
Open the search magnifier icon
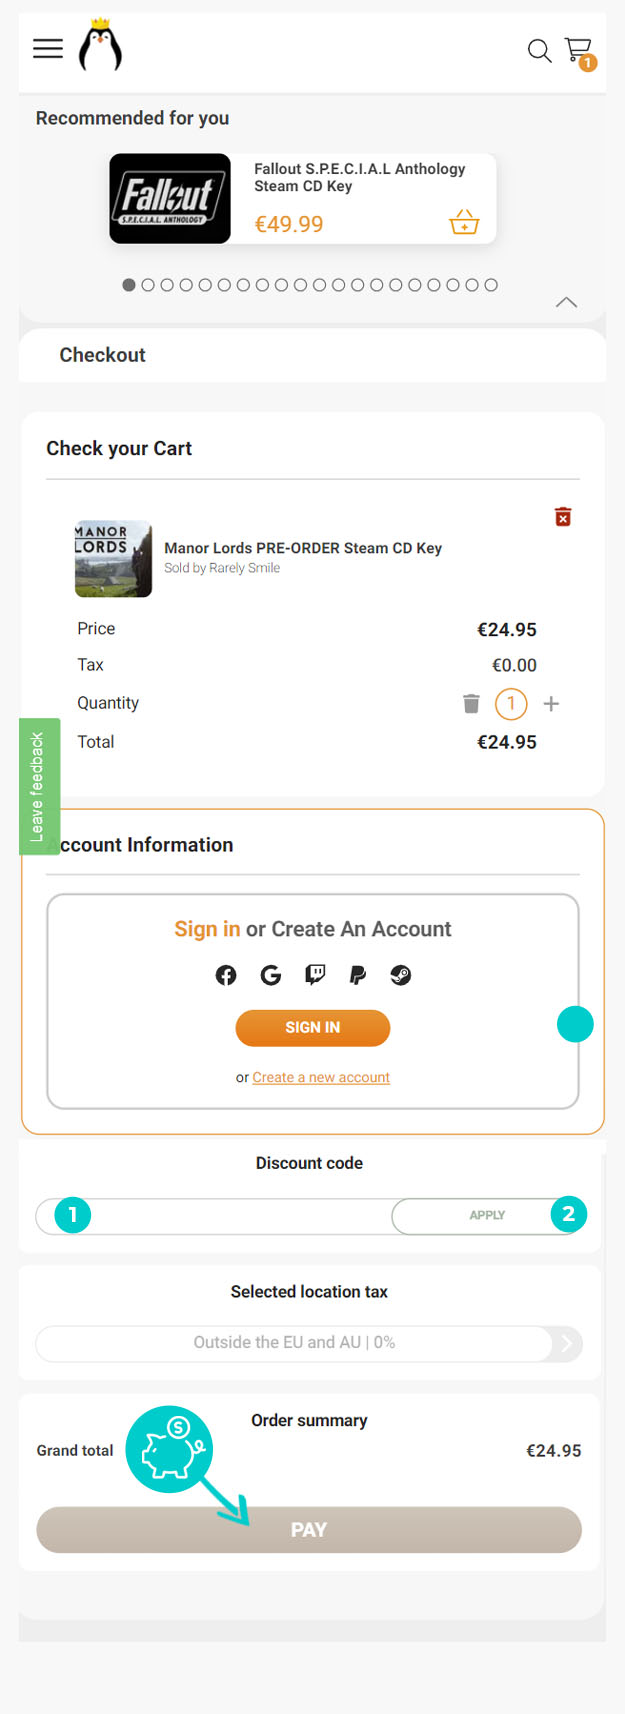click(x=539, y=50)
